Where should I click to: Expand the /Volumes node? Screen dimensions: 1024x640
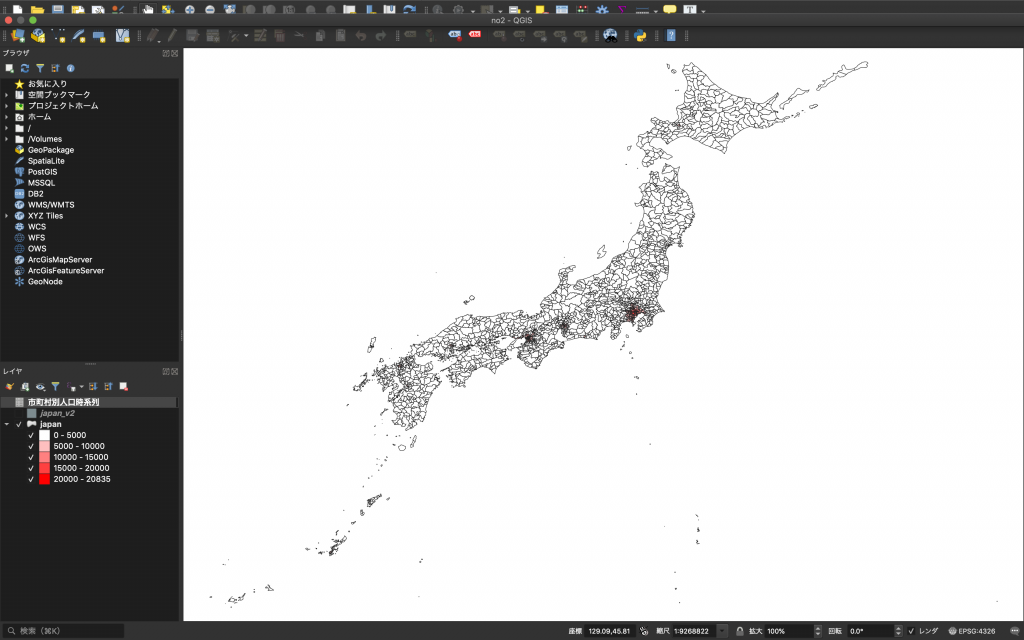pyautogui.click(x=7, y=139)
